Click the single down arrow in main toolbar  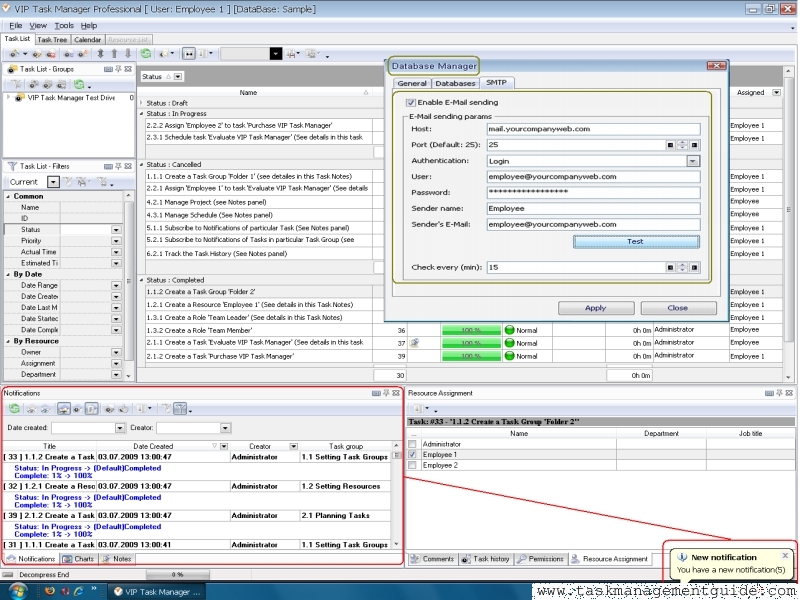pos(128,54)
